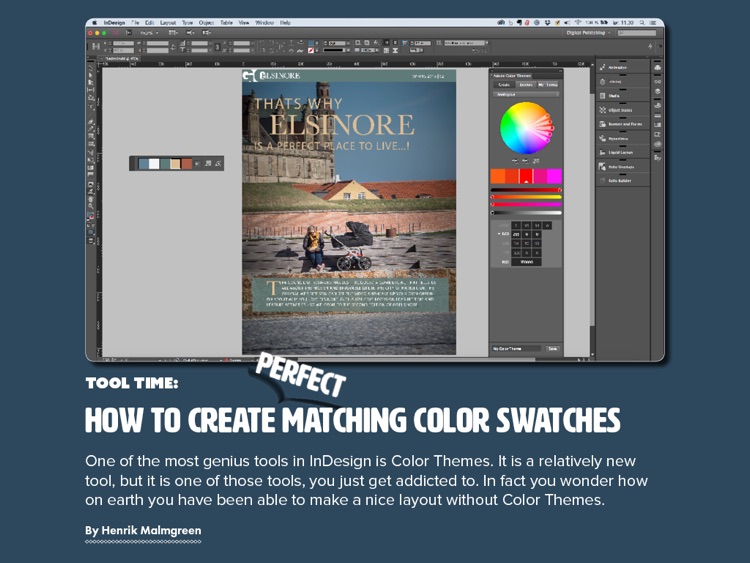Click the Layers icon in narrow dock
The height and width of the screenshot is (563, 750).
pyautogui.click(x=658, y=91)
